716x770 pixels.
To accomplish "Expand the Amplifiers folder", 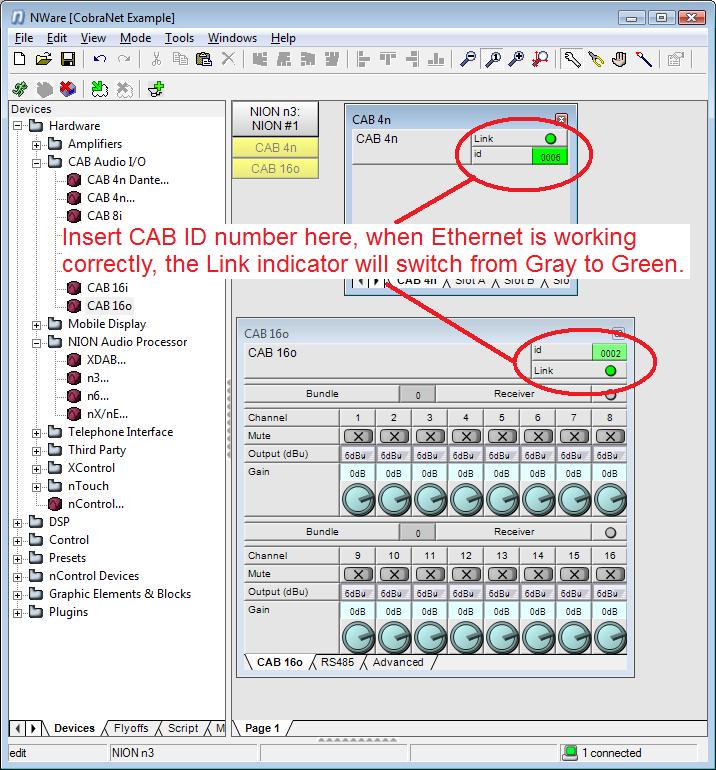I will click(x=37, y=144).
